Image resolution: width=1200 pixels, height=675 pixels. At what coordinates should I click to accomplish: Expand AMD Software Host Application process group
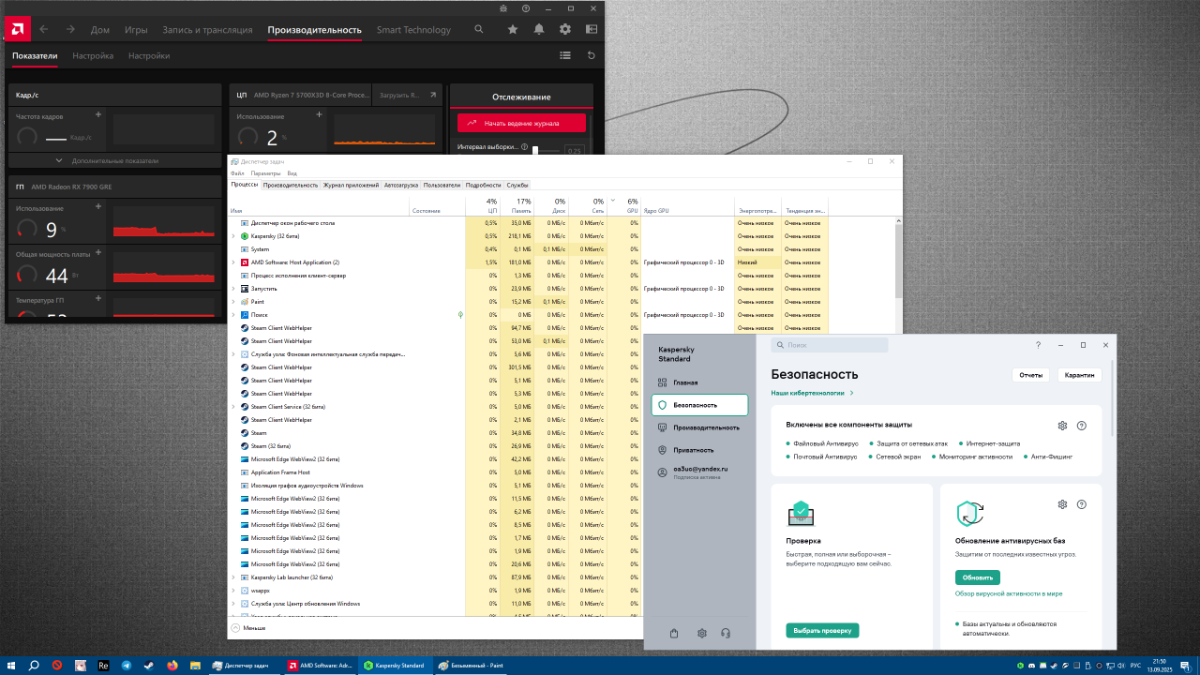click(234, 262)
